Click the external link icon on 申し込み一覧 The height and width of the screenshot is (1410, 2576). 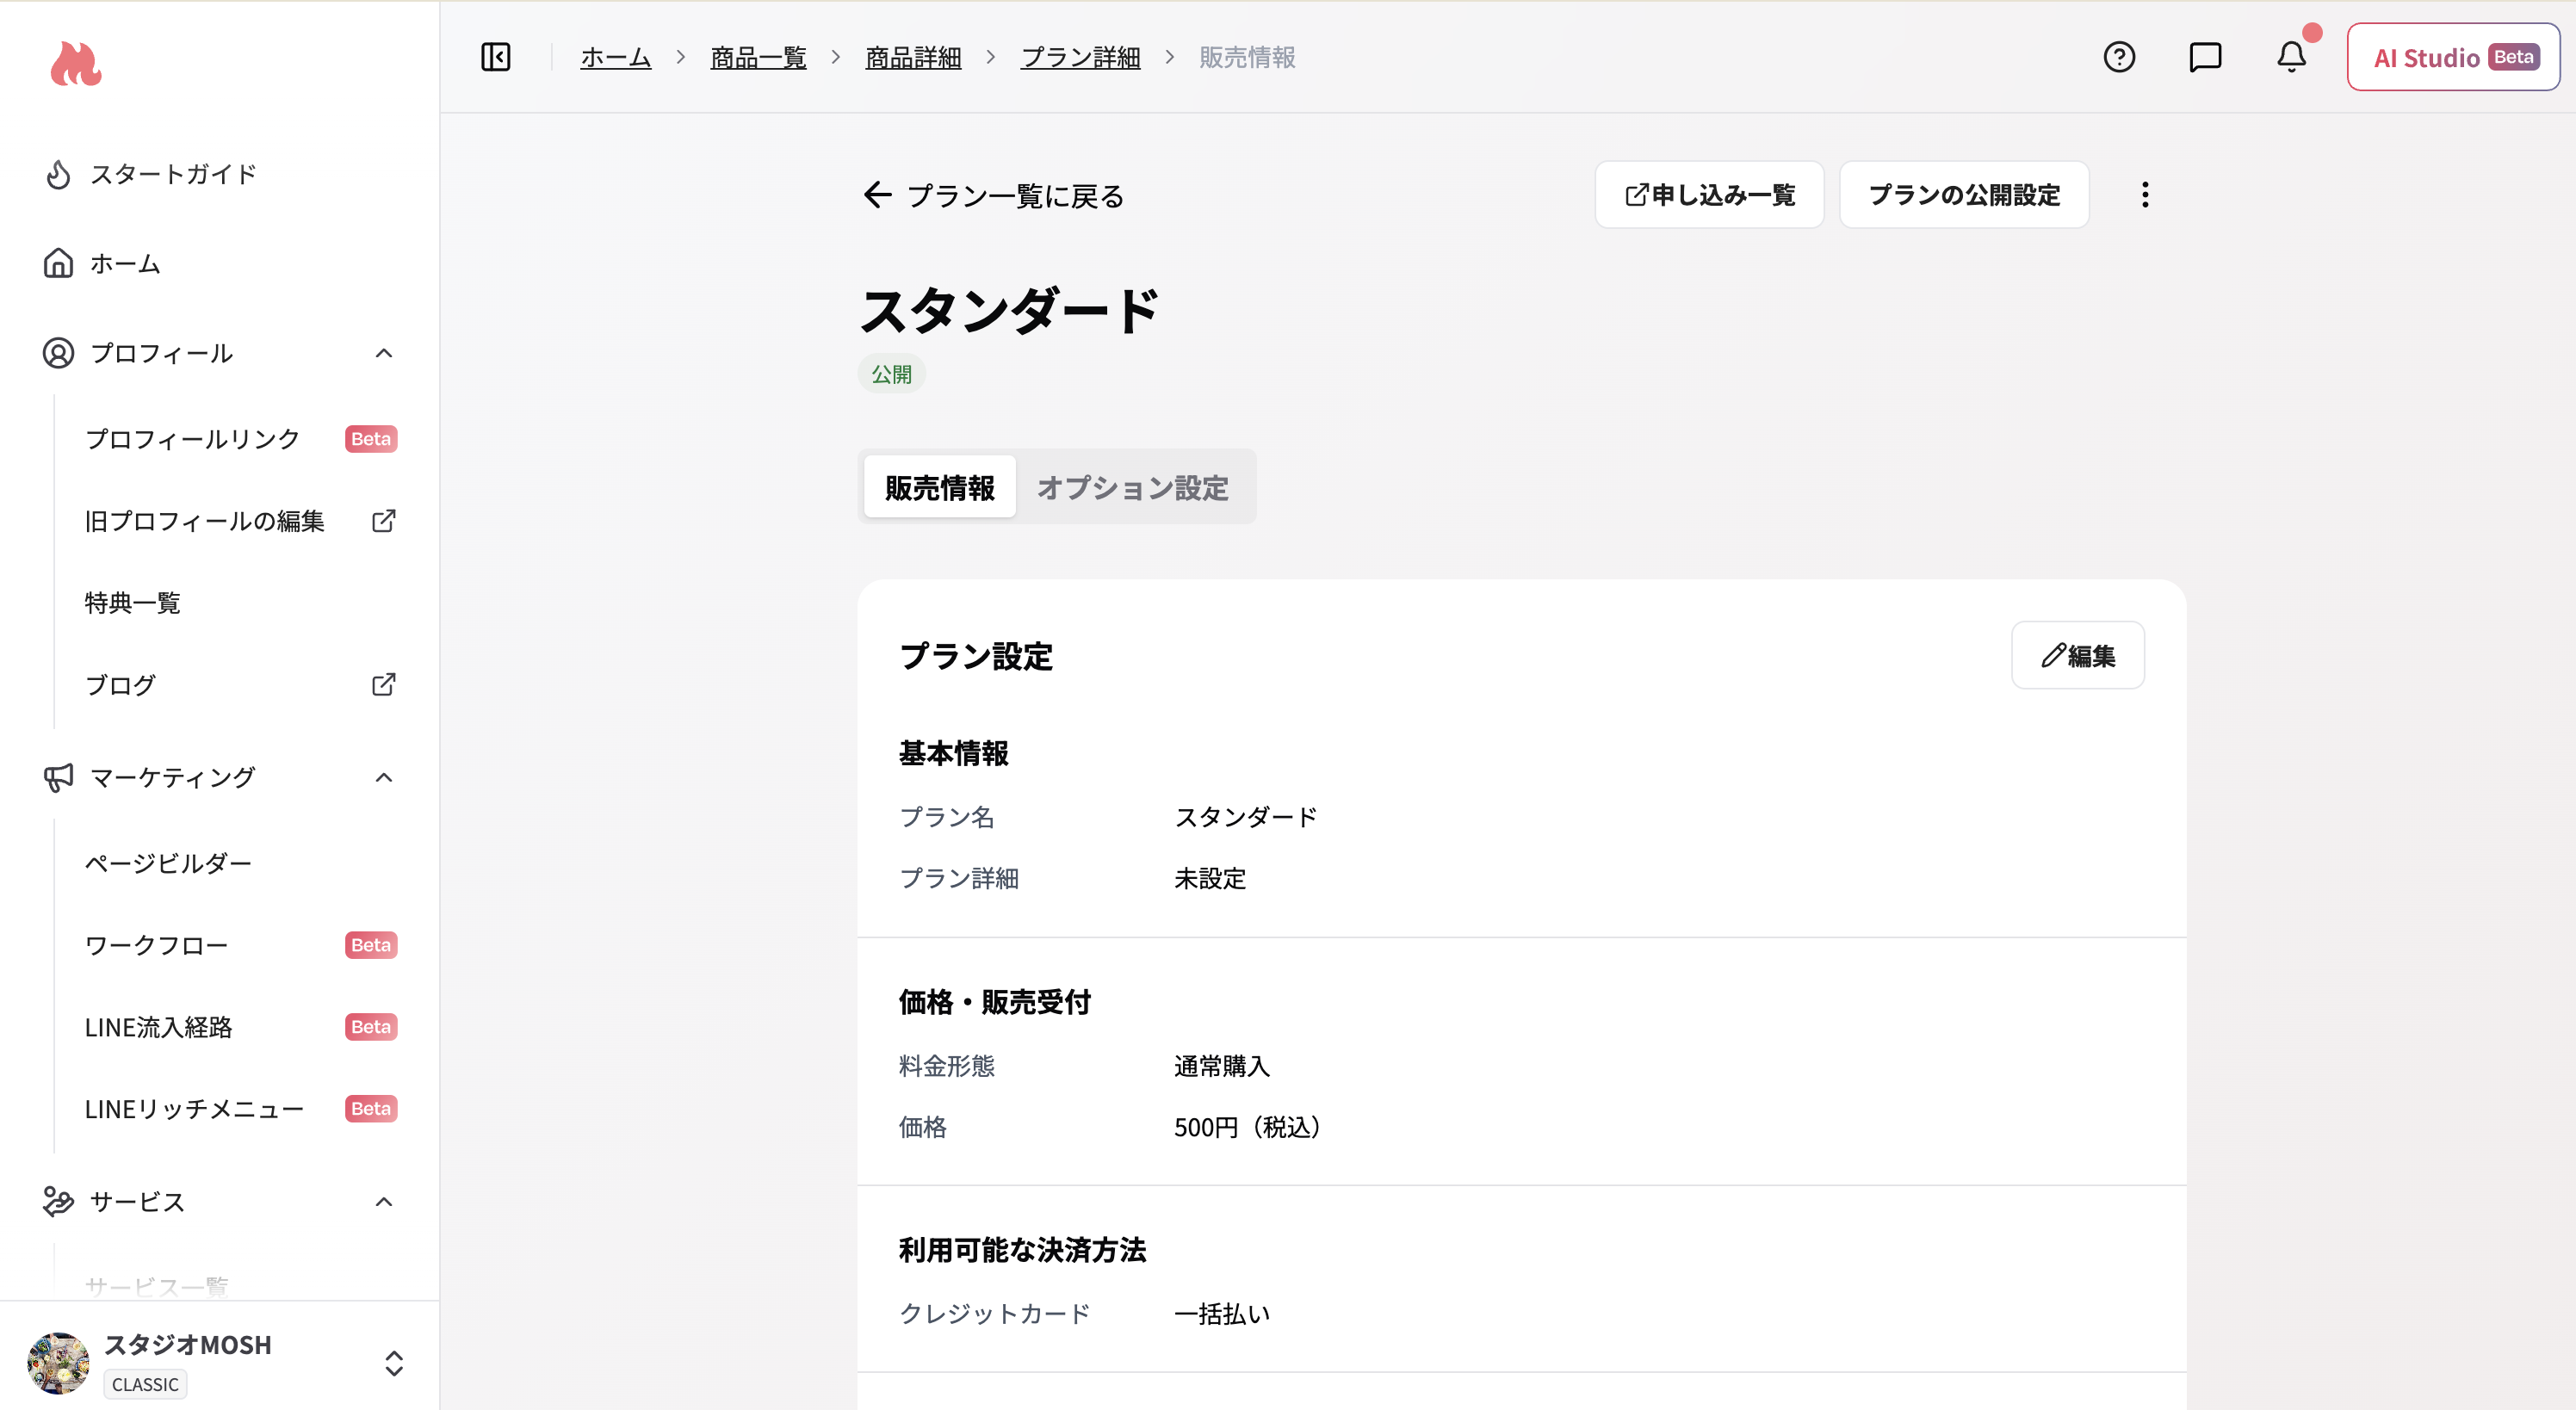click(1636, 195)
